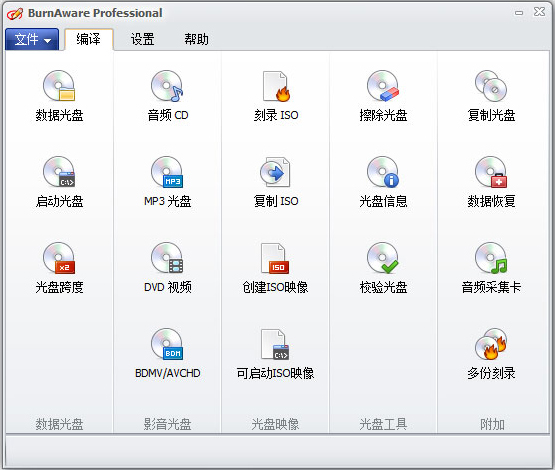Click the 数据光盘 category label at bottom
This screenshot has width=555, height=470.
click(59, 424)
